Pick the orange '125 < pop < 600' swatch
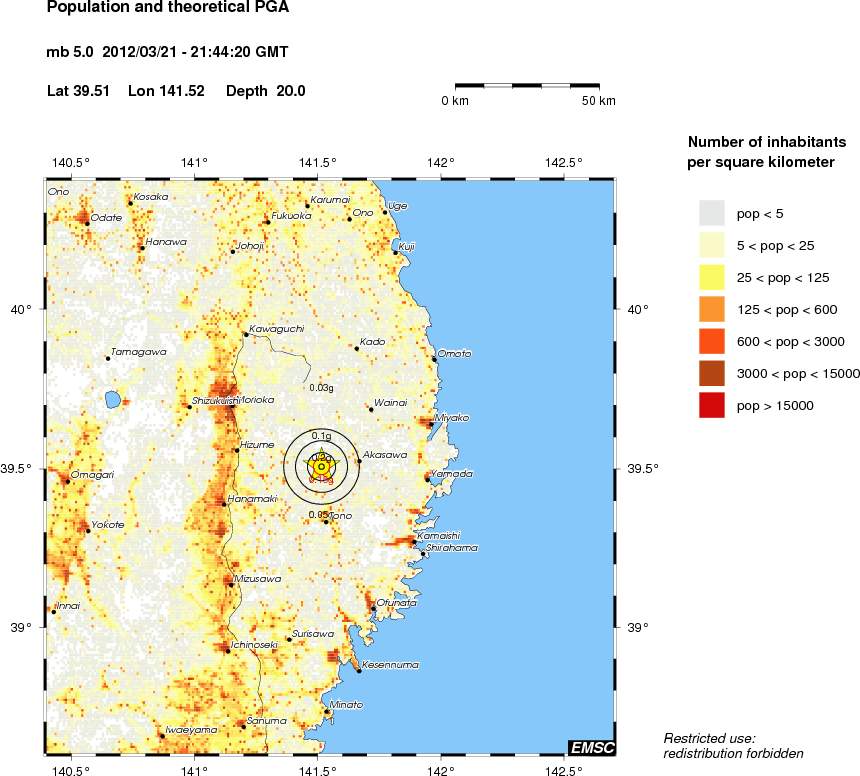The height and width of the screenshot is (776, 860). click(x=711, y=309)
